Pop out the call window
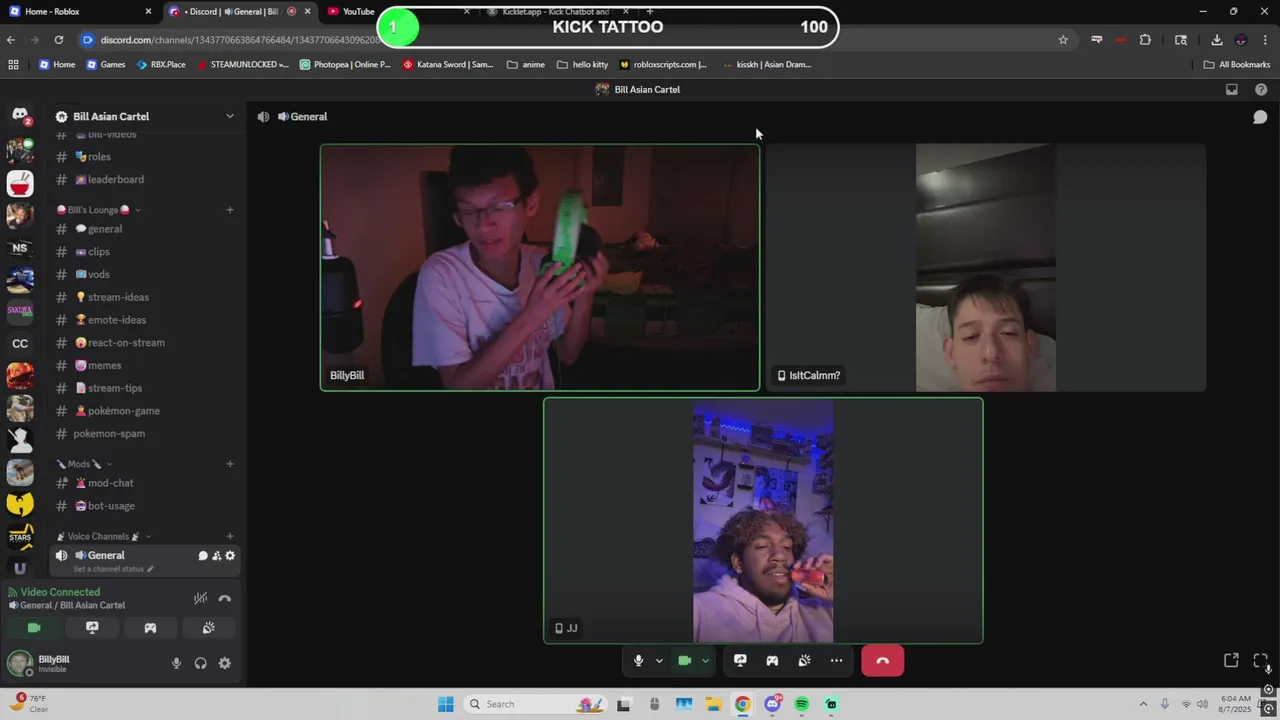Screen dimensions: 1280x720 coord(1231,661)
